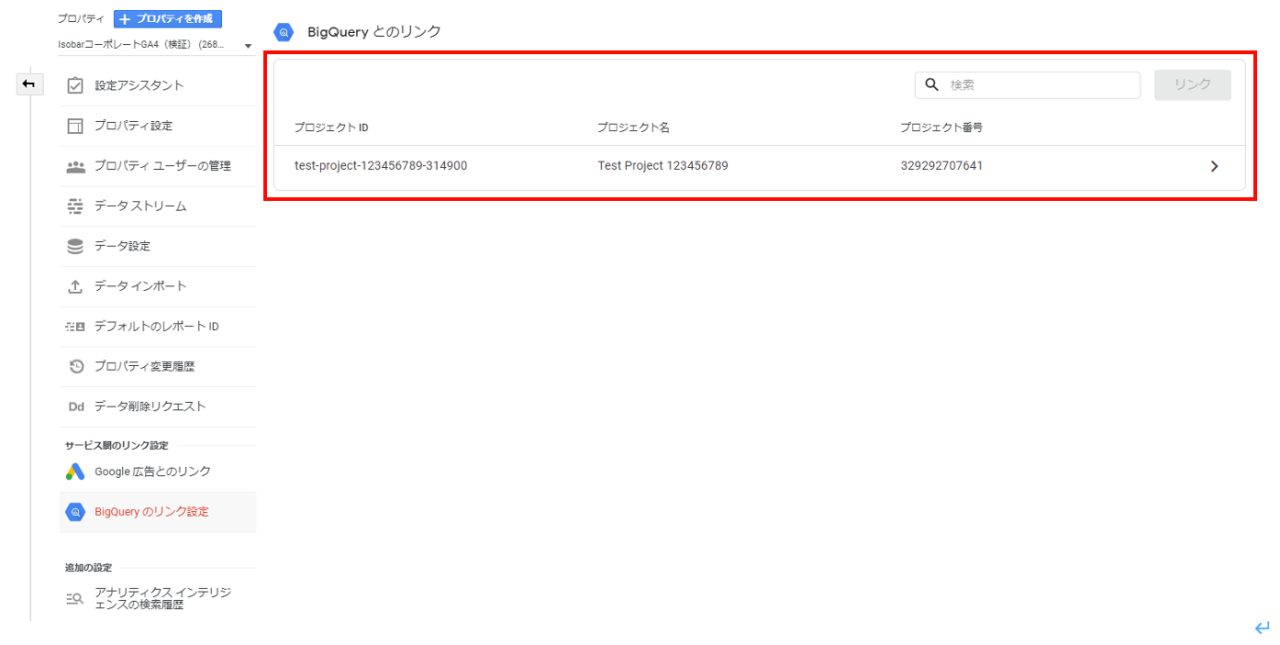The image size is (1280, 645).
Task: Click the property change history clock icon
Action: click(75, 367)
